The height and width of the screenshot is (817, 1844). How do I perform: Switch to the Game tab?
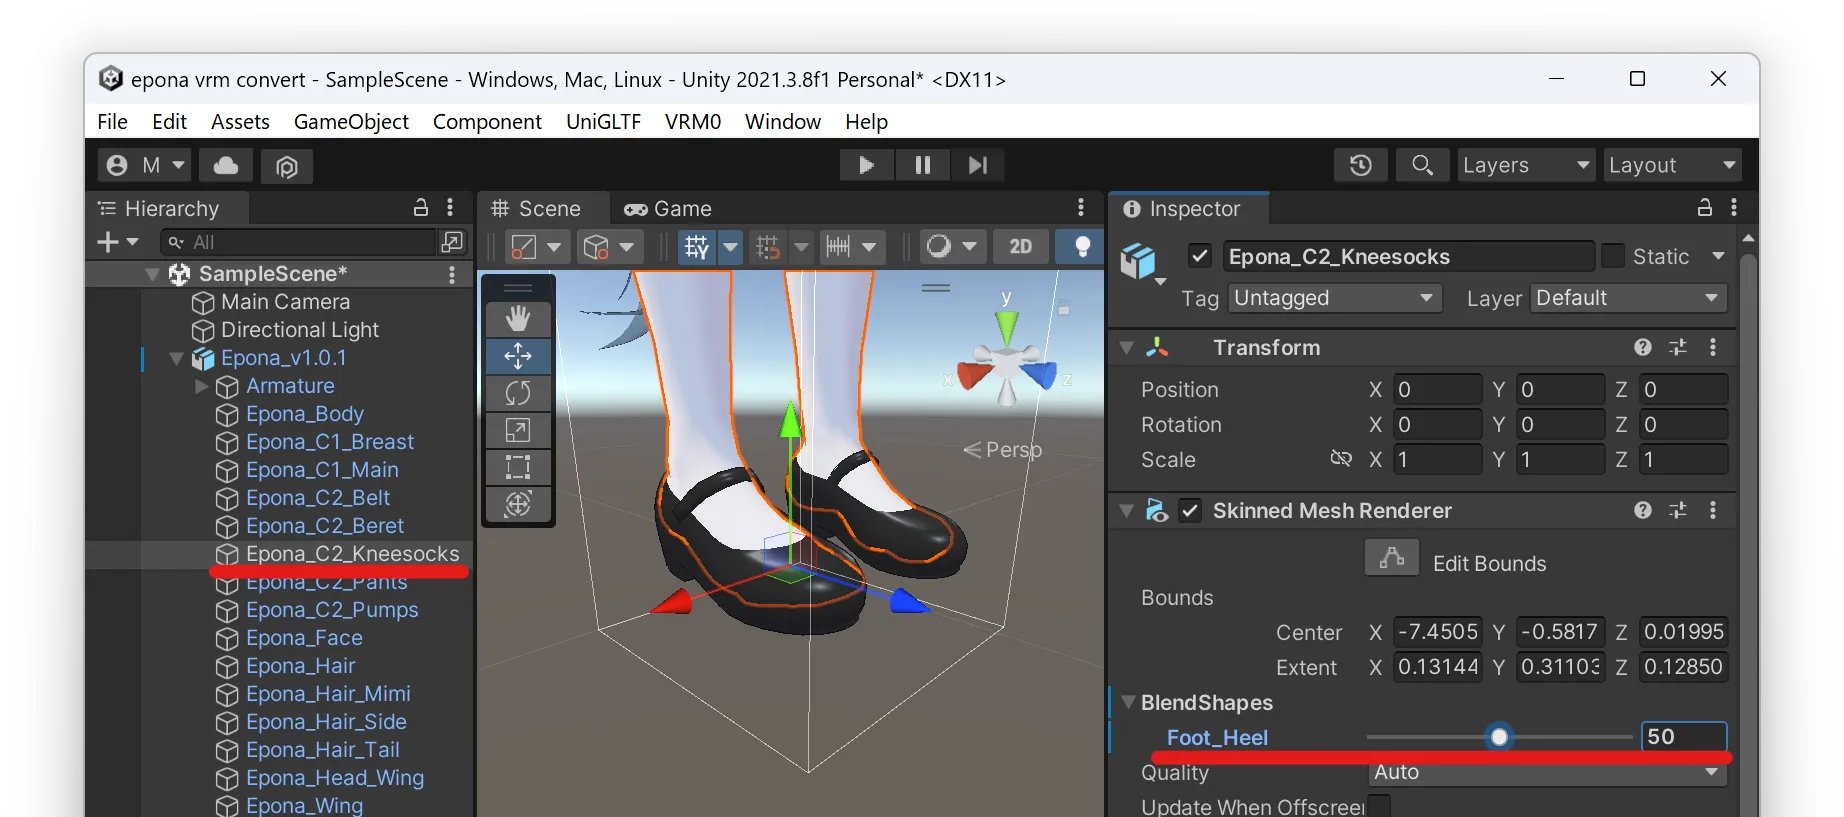coord(668,208)
